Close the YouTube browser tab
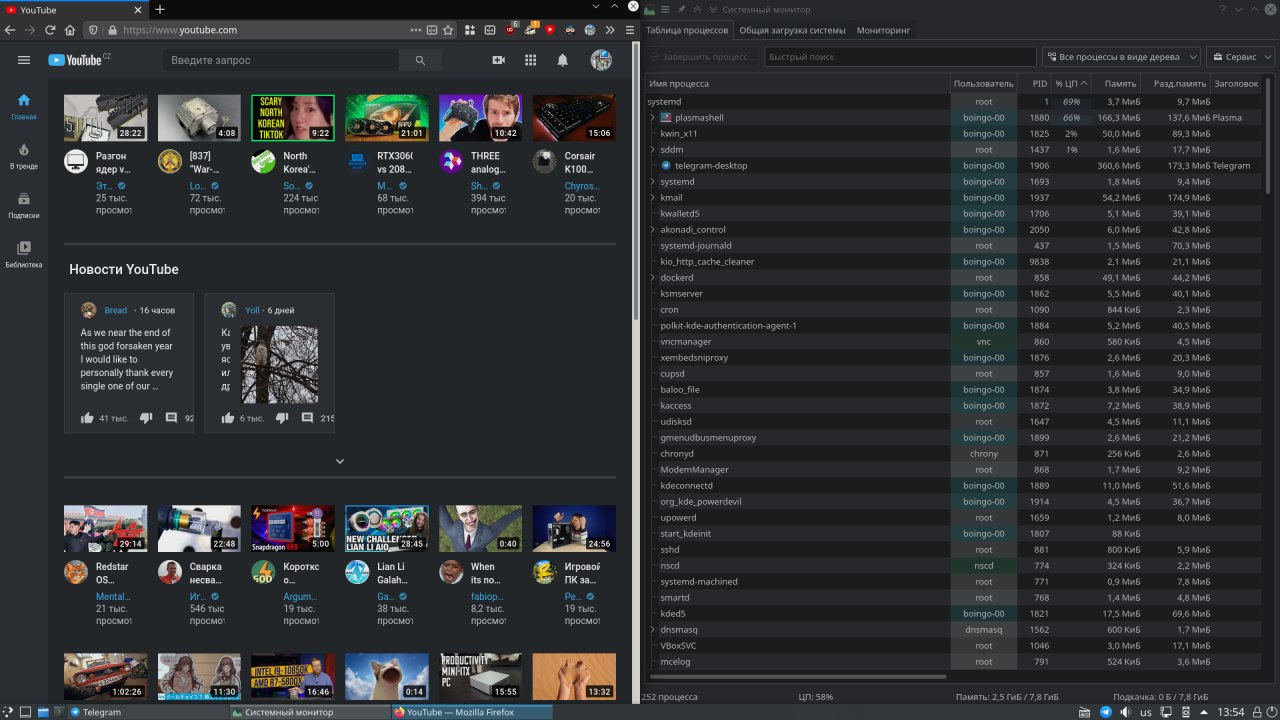This screenshot has width=1280, height=720. pyautogui.click(x=138, y=9)
